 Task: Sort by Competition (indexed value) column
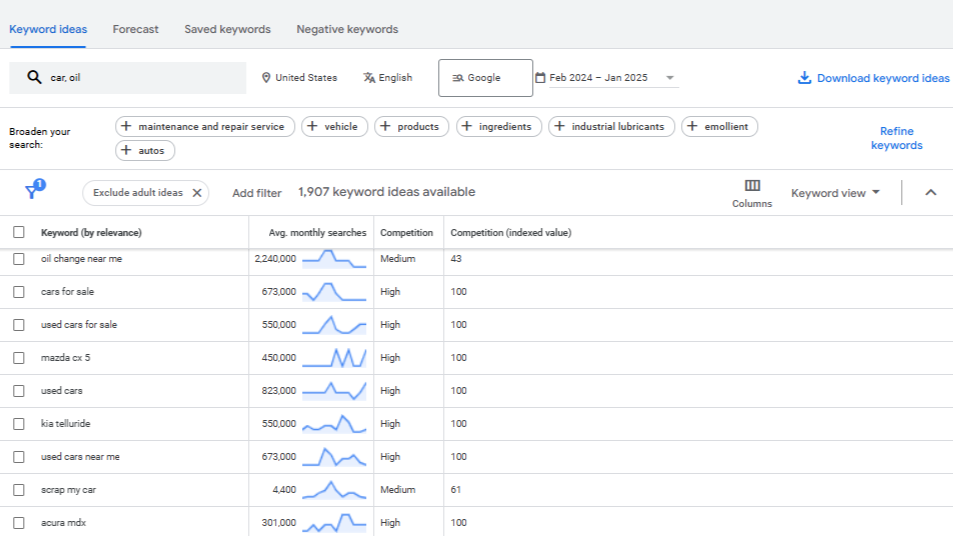point(511,233)
